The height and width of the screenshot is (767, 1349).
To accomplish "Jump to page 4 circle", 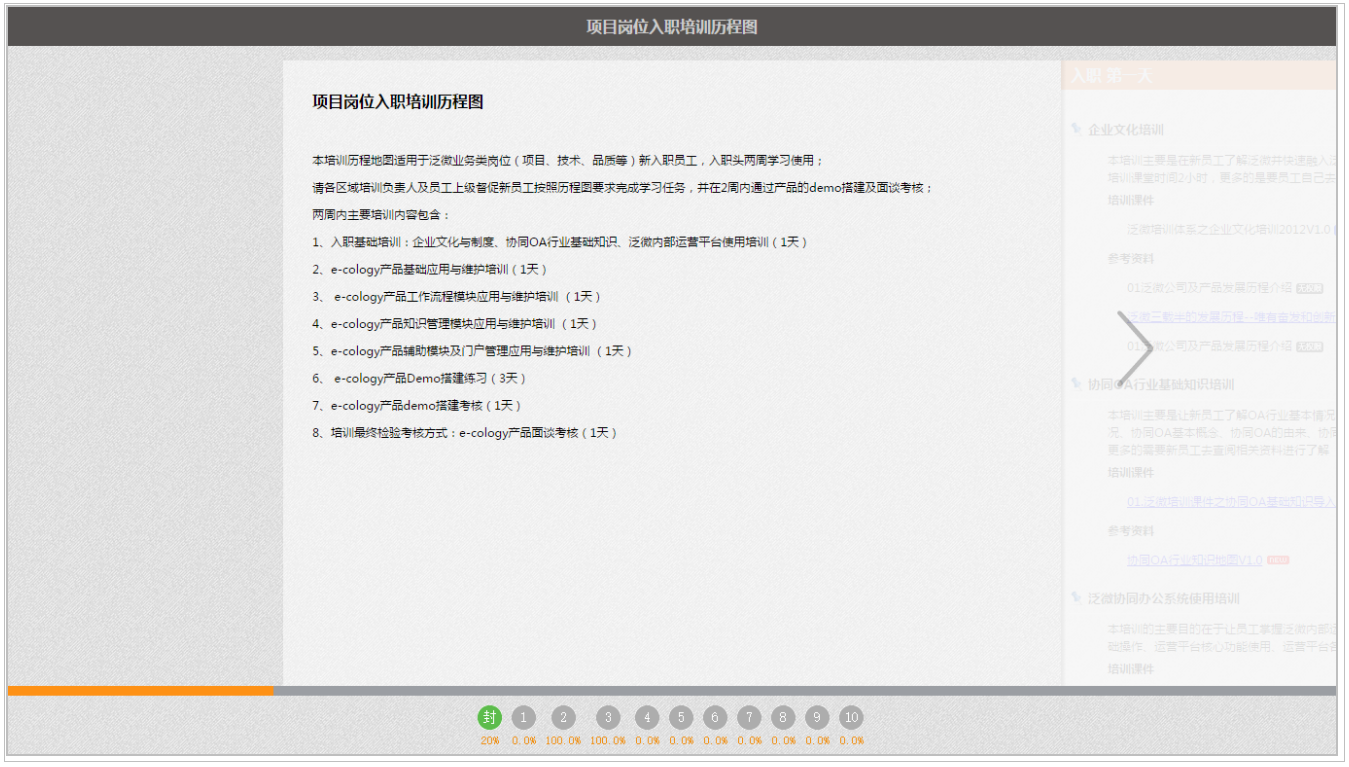I will (x=647, y=717).
